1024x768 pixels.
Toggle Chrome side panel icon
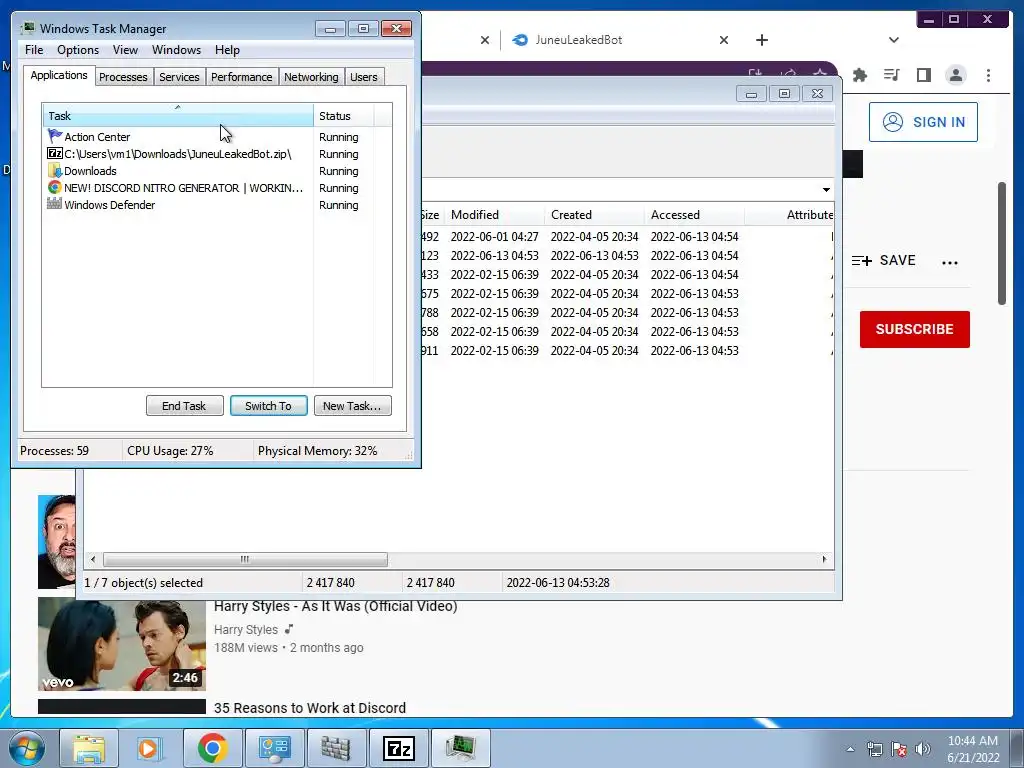click(x=923, y=75)
